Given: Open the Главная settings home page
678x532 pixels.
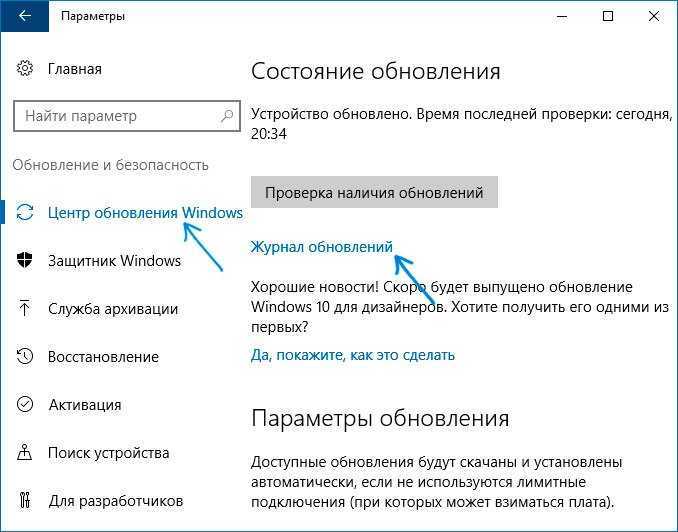Looking at the screenshot, I should (75, 69).
